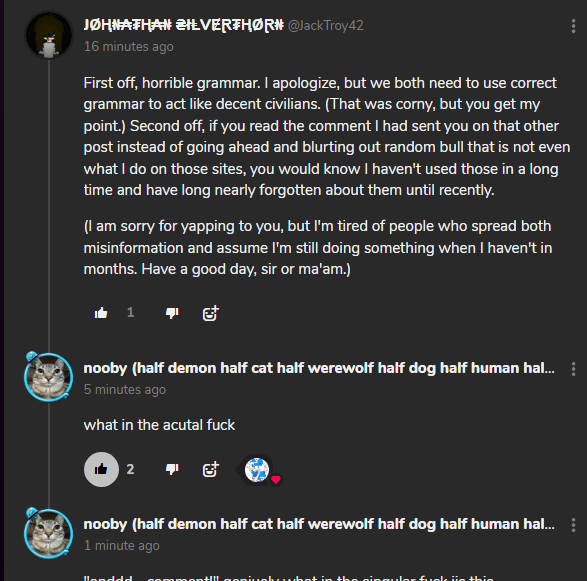Toggle thumbs up on 'what in the acutal' comment

tap(101, 469)
